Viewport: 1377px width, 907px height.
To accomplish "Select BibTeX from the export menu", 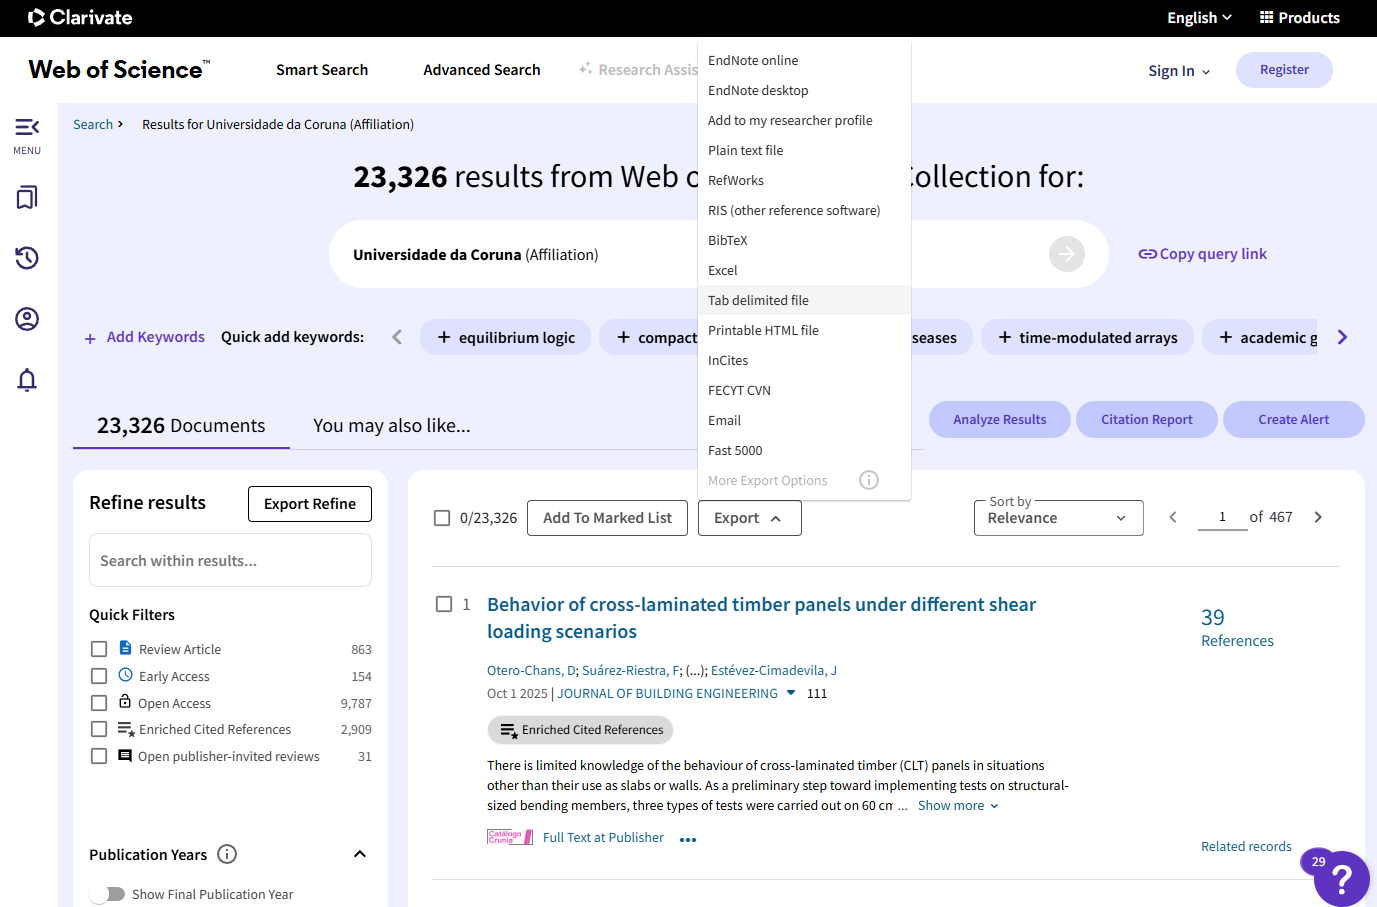I will tap(728, 240).
